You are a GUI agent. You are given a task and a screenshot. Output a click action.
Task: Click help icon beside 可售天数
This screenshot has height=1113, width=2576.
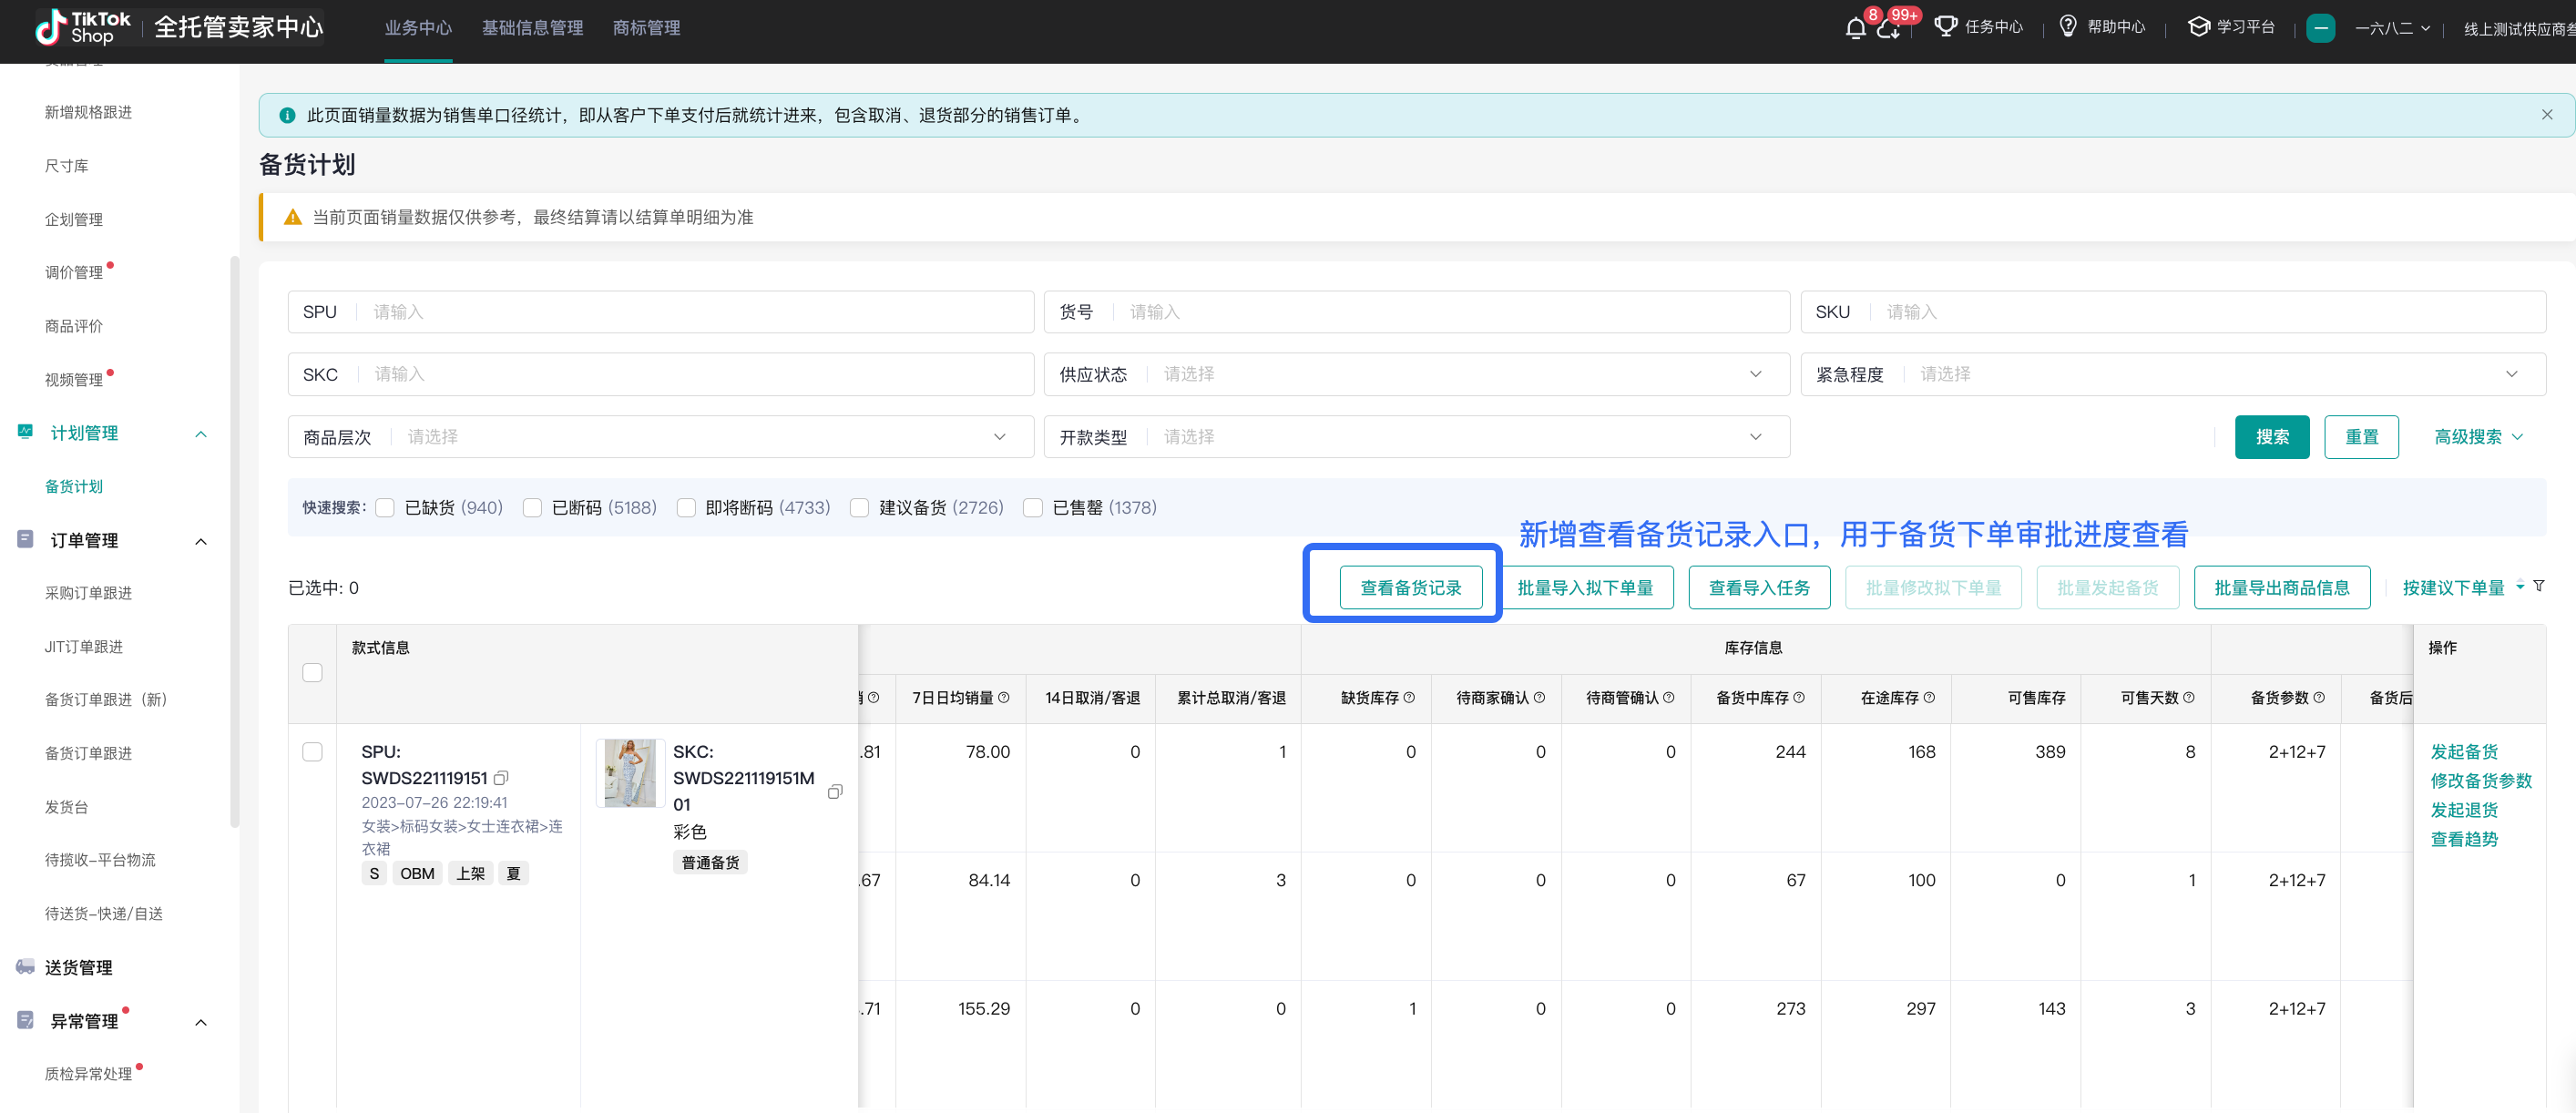tap(2189, 698)
